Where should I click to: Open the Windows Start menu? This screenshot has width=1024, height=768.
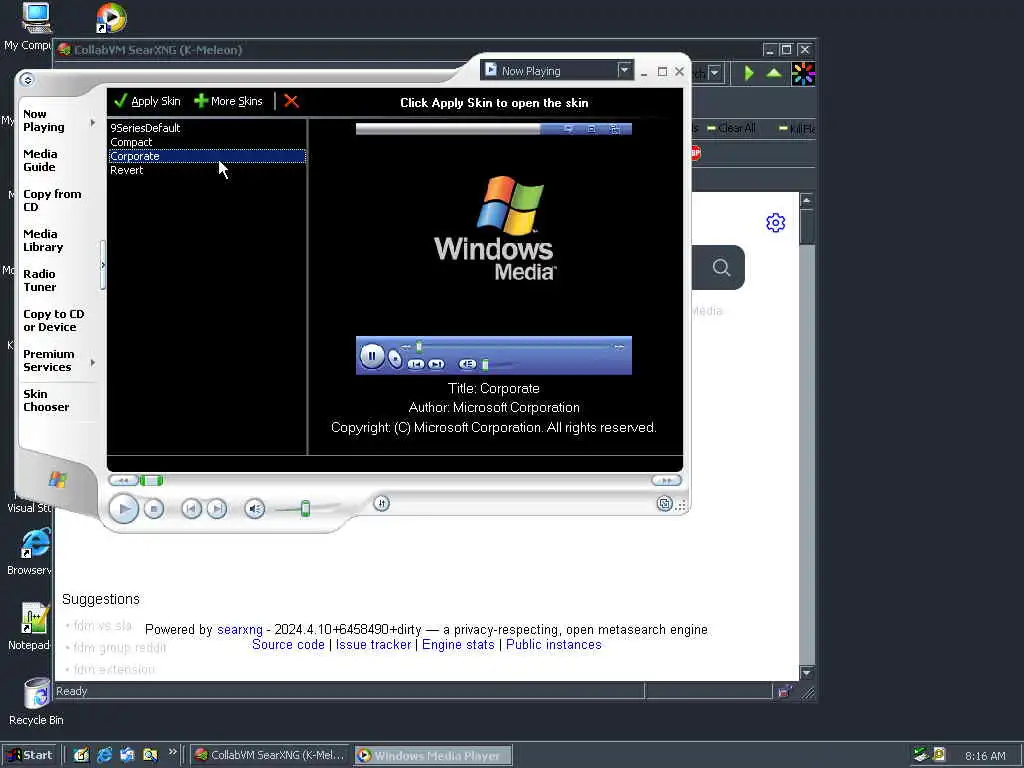(x=30, y=755)
